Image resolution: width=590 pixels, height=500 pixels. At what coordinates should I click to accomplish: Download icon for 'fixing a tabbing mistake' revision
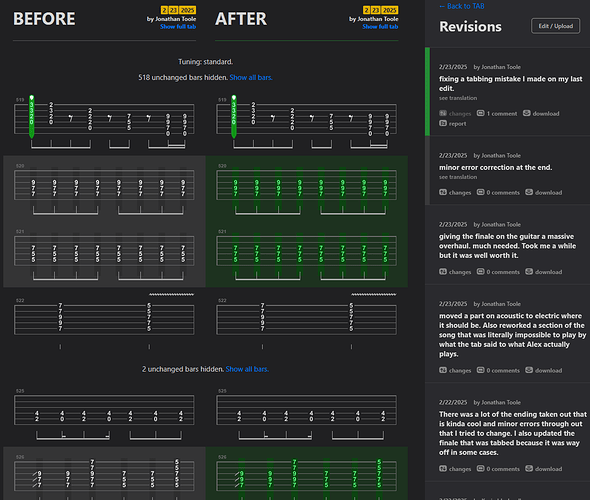(527, 113)
